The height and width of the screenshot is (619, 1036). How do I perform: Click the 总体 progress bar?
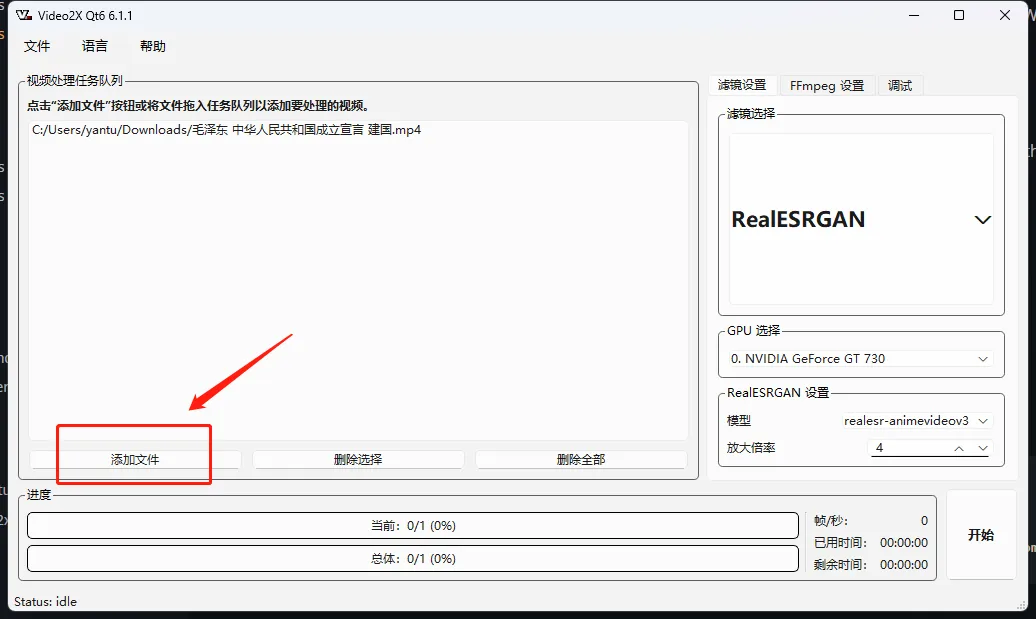click(x=413, y=559)
